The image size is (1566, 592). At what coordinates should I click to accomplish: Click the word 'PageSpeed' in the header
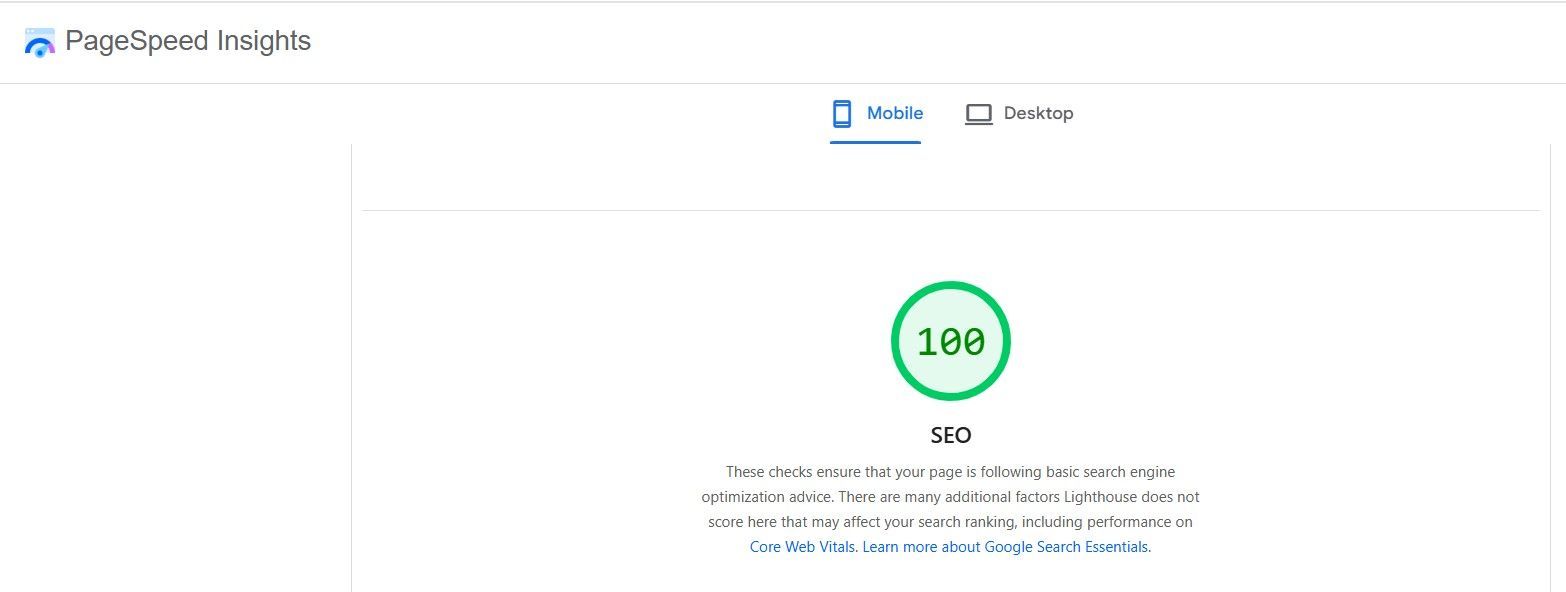click(x=123, y=41)
